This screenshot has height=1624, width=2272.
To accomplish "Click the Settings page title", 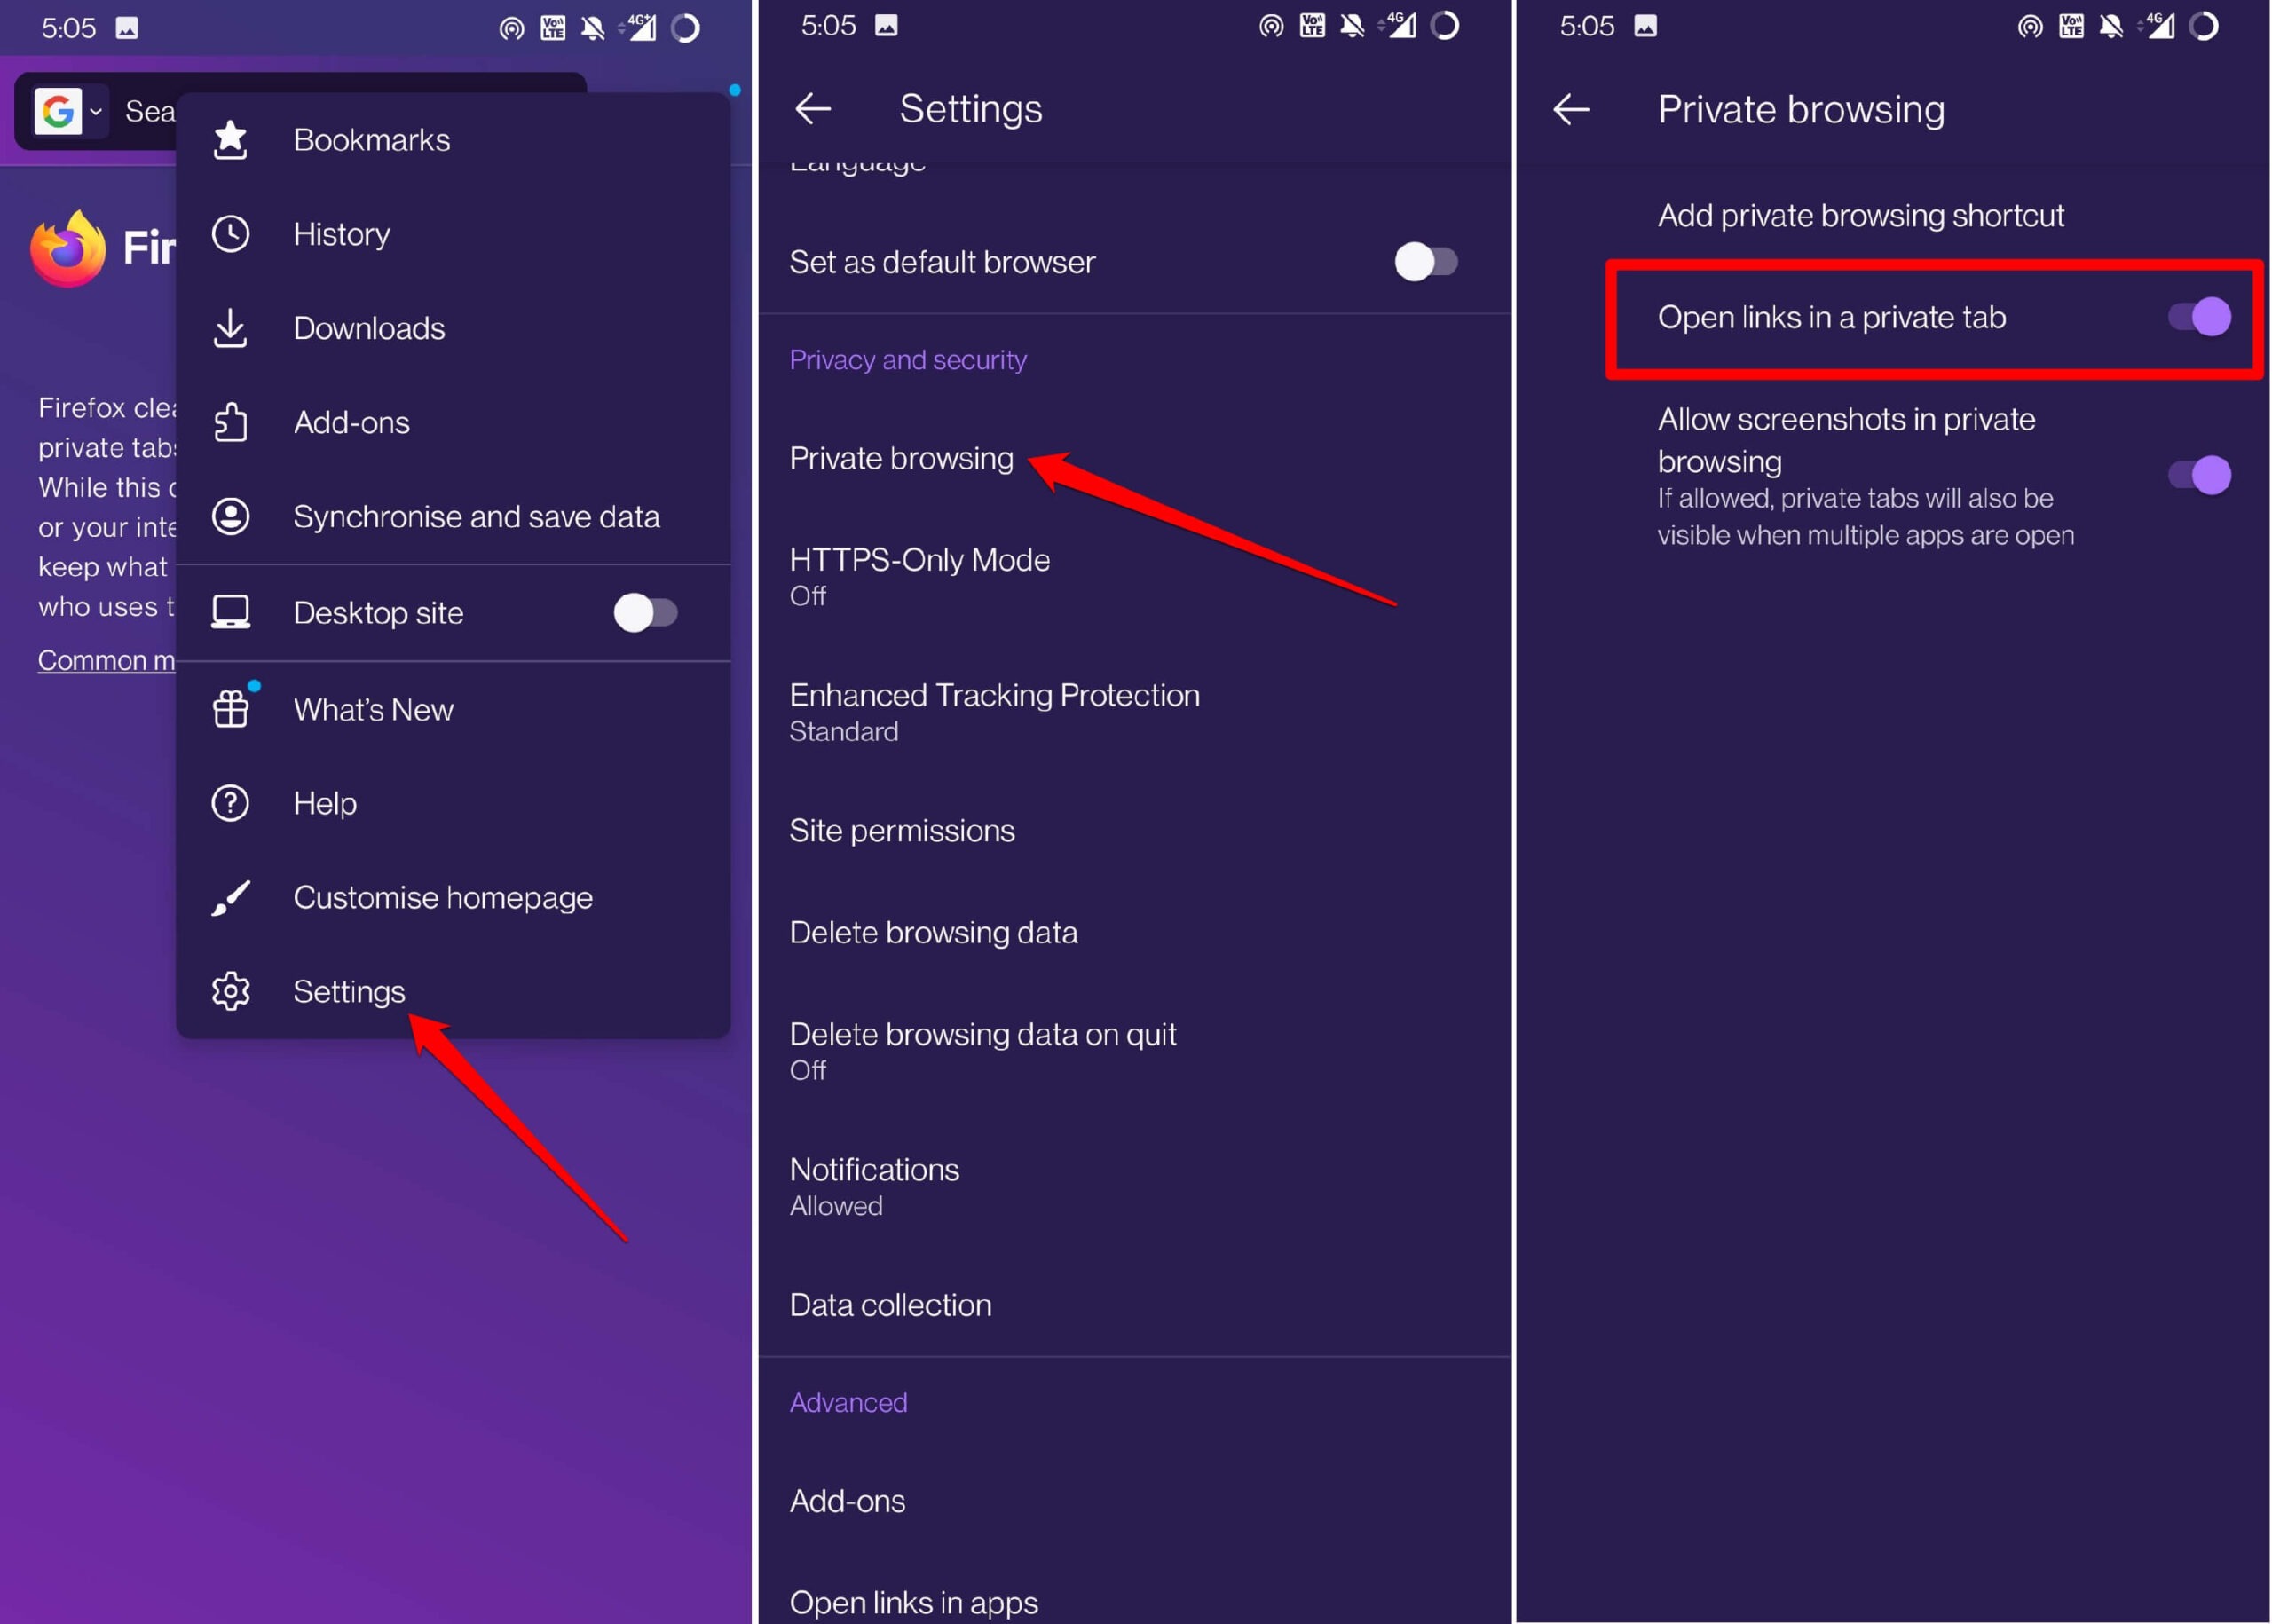I will coord(971,109).
